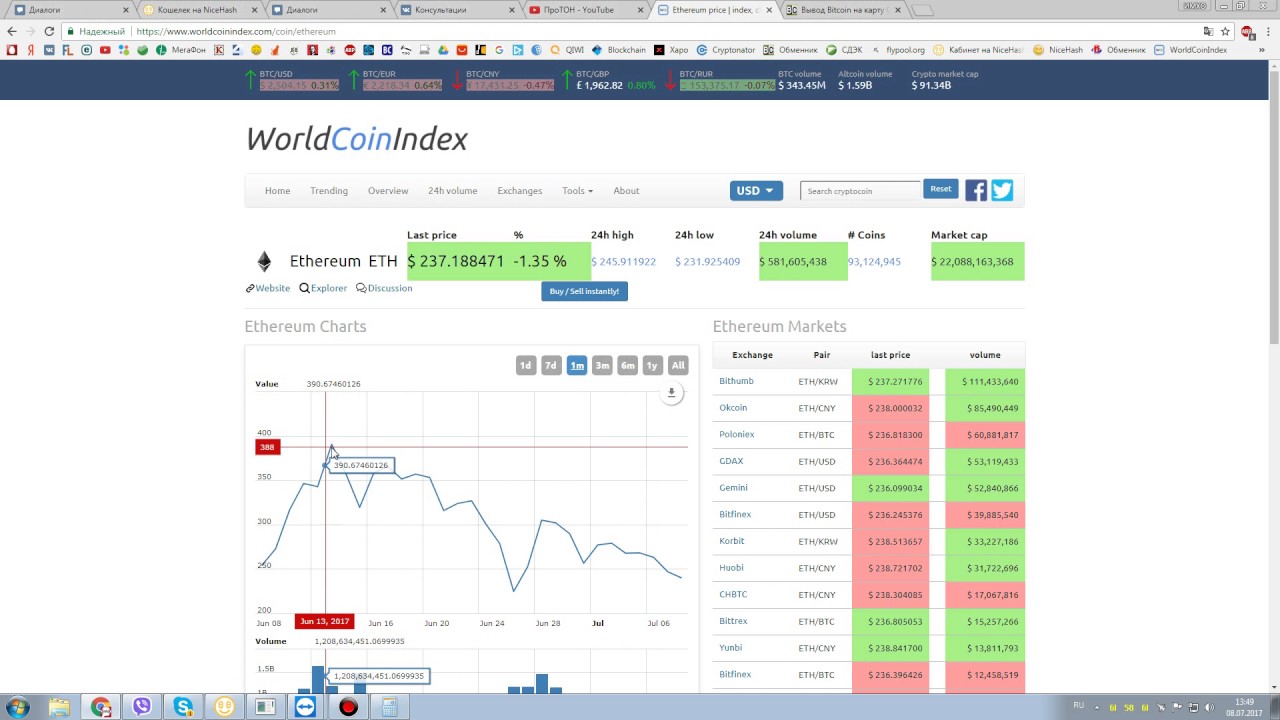Go to the Home nav item

click(x=277, y=191)
